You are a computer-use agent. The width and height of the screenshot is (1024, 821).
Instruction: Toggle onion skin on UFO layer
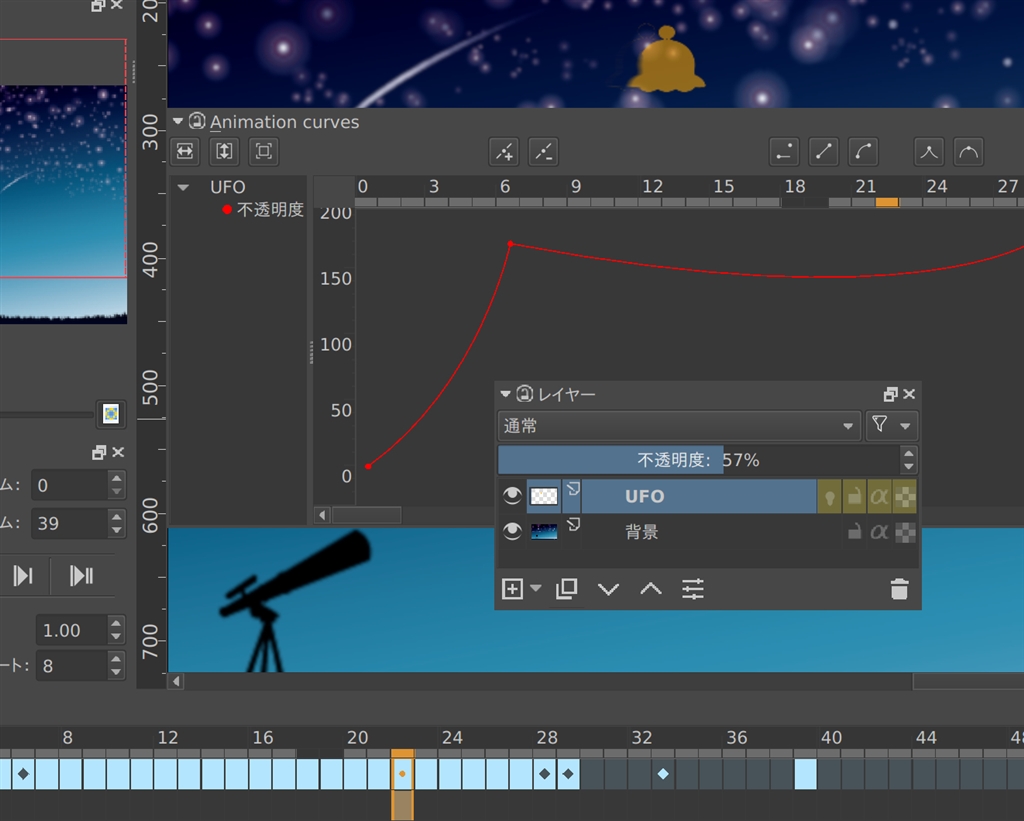(x=830, y=497)
